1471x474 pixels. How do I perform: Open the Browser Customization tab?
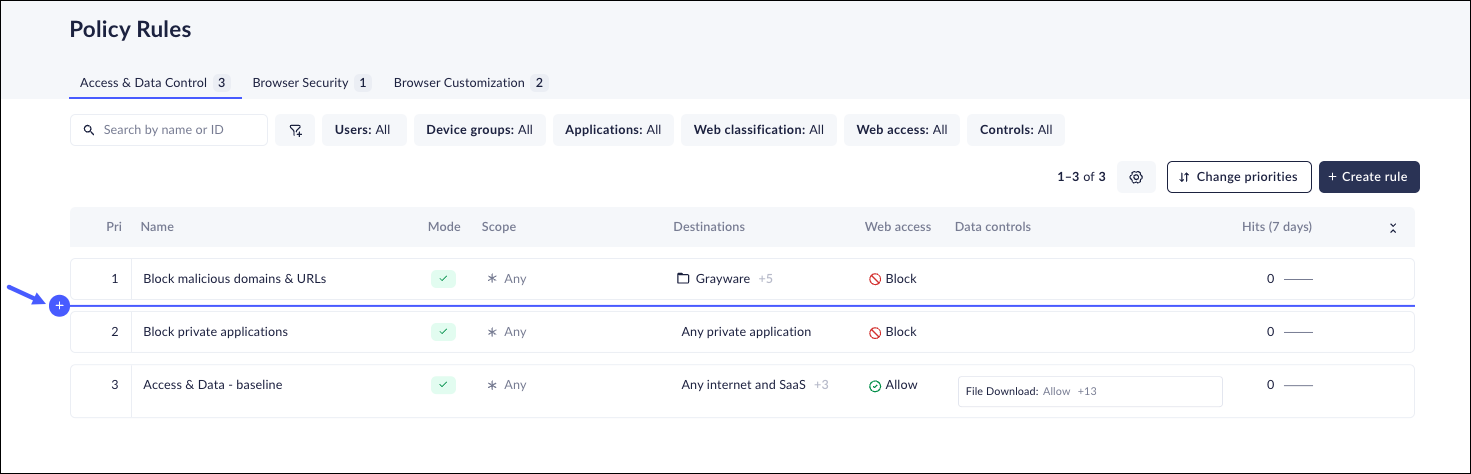[x=469, y=83]
